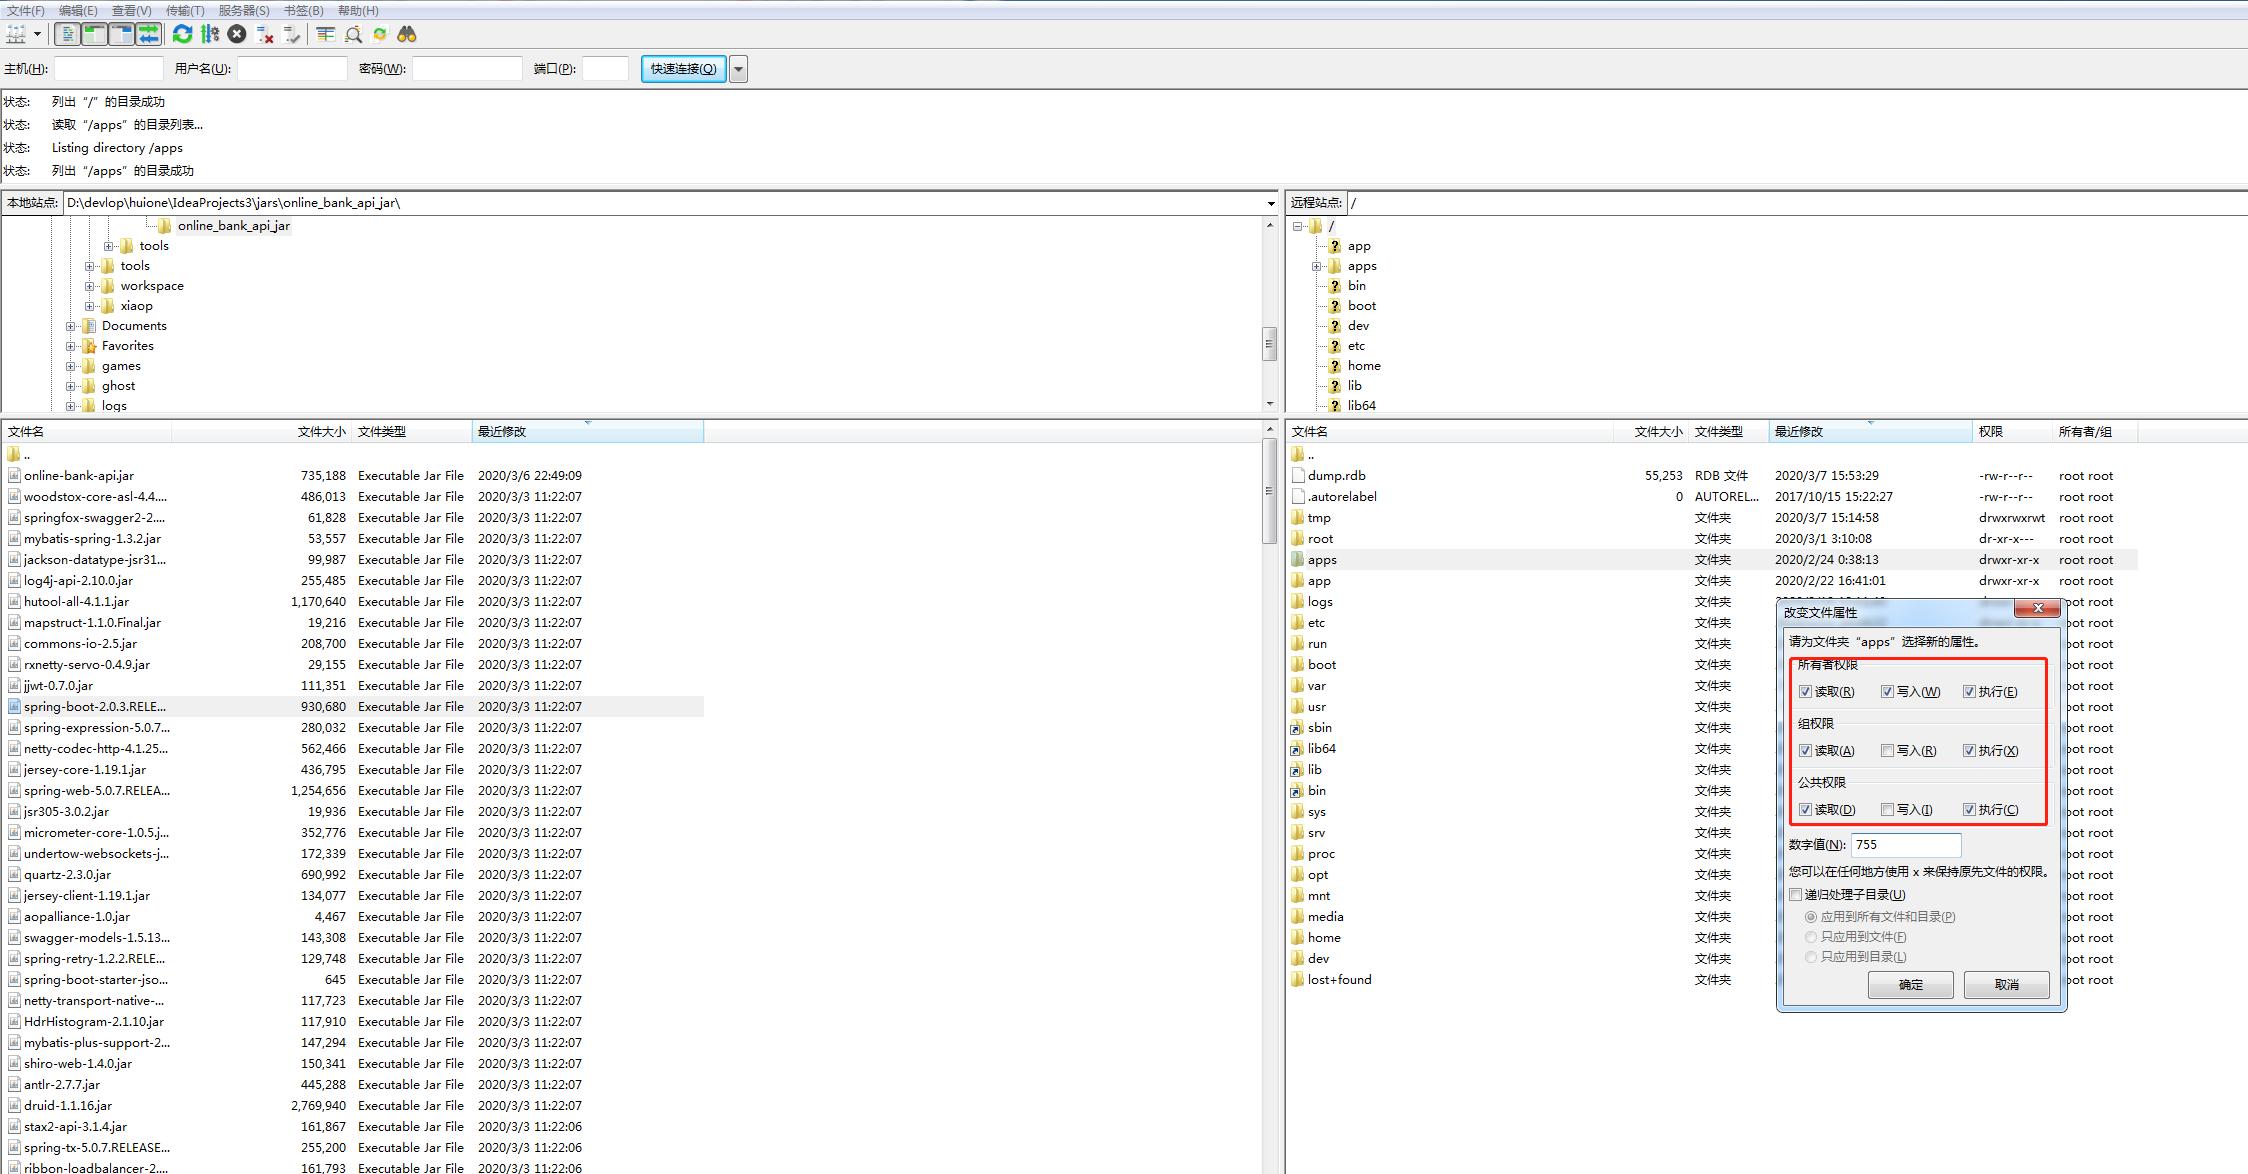The width and height of the screenshot is (2248, 1174).
Task: Click the 数字值 permission value field
Action: tap(1906, 845)
